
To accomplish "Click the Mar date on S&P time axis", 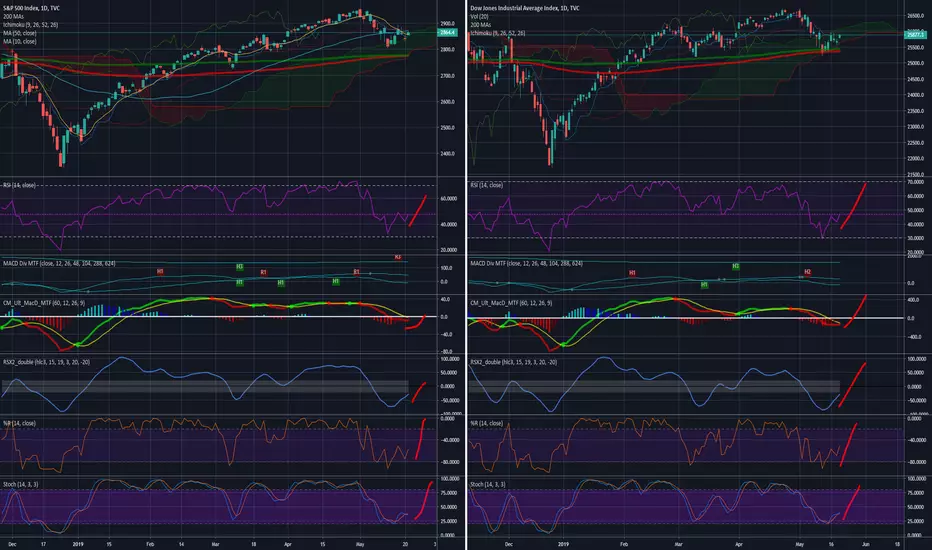I will 216,544.
